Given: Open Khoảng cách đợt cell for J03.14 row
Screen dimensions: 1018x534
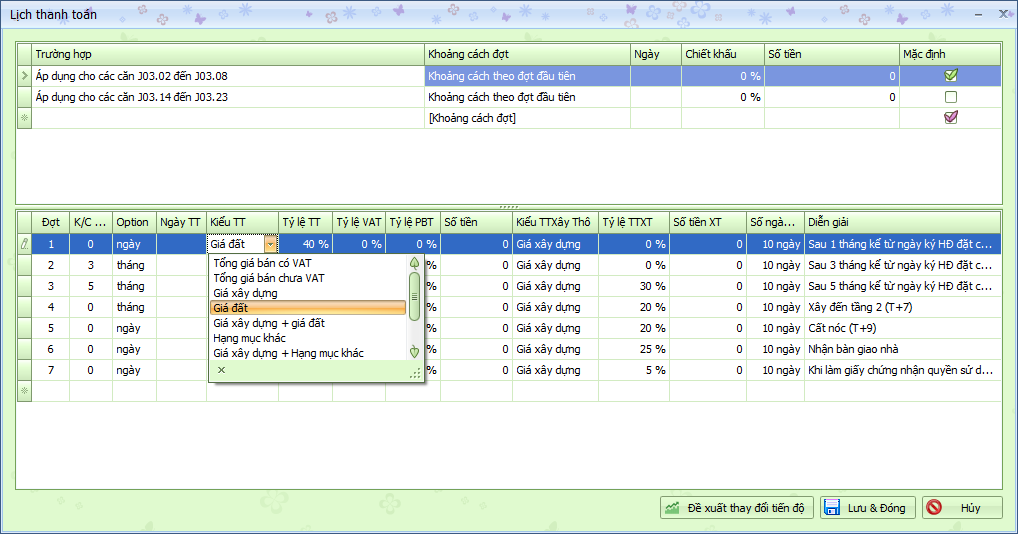Looking at the screenshot, I should click(526, 97).
